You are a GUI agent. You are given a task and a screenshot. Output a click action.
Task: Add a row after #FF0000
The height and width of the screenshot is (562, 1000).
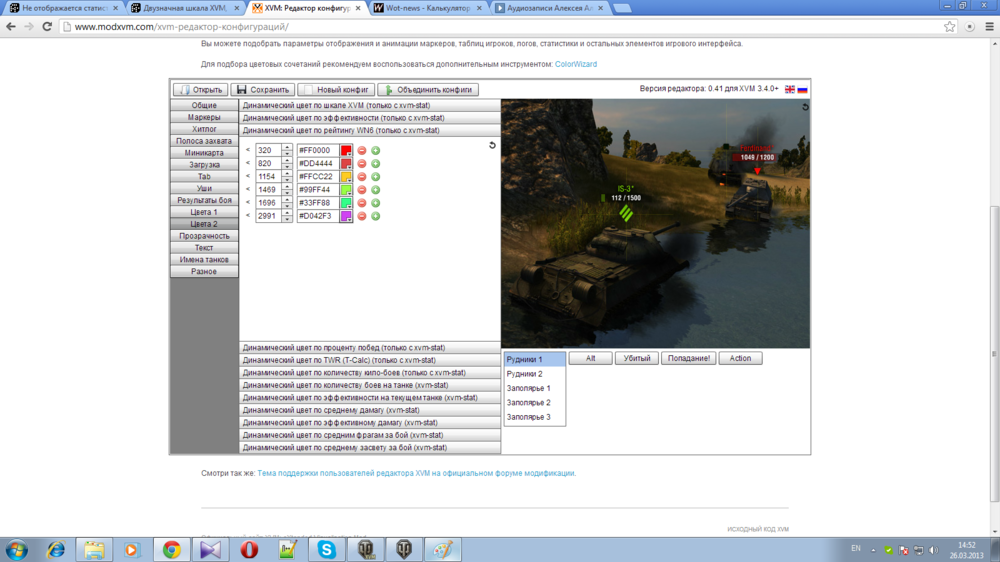[376, 151]
